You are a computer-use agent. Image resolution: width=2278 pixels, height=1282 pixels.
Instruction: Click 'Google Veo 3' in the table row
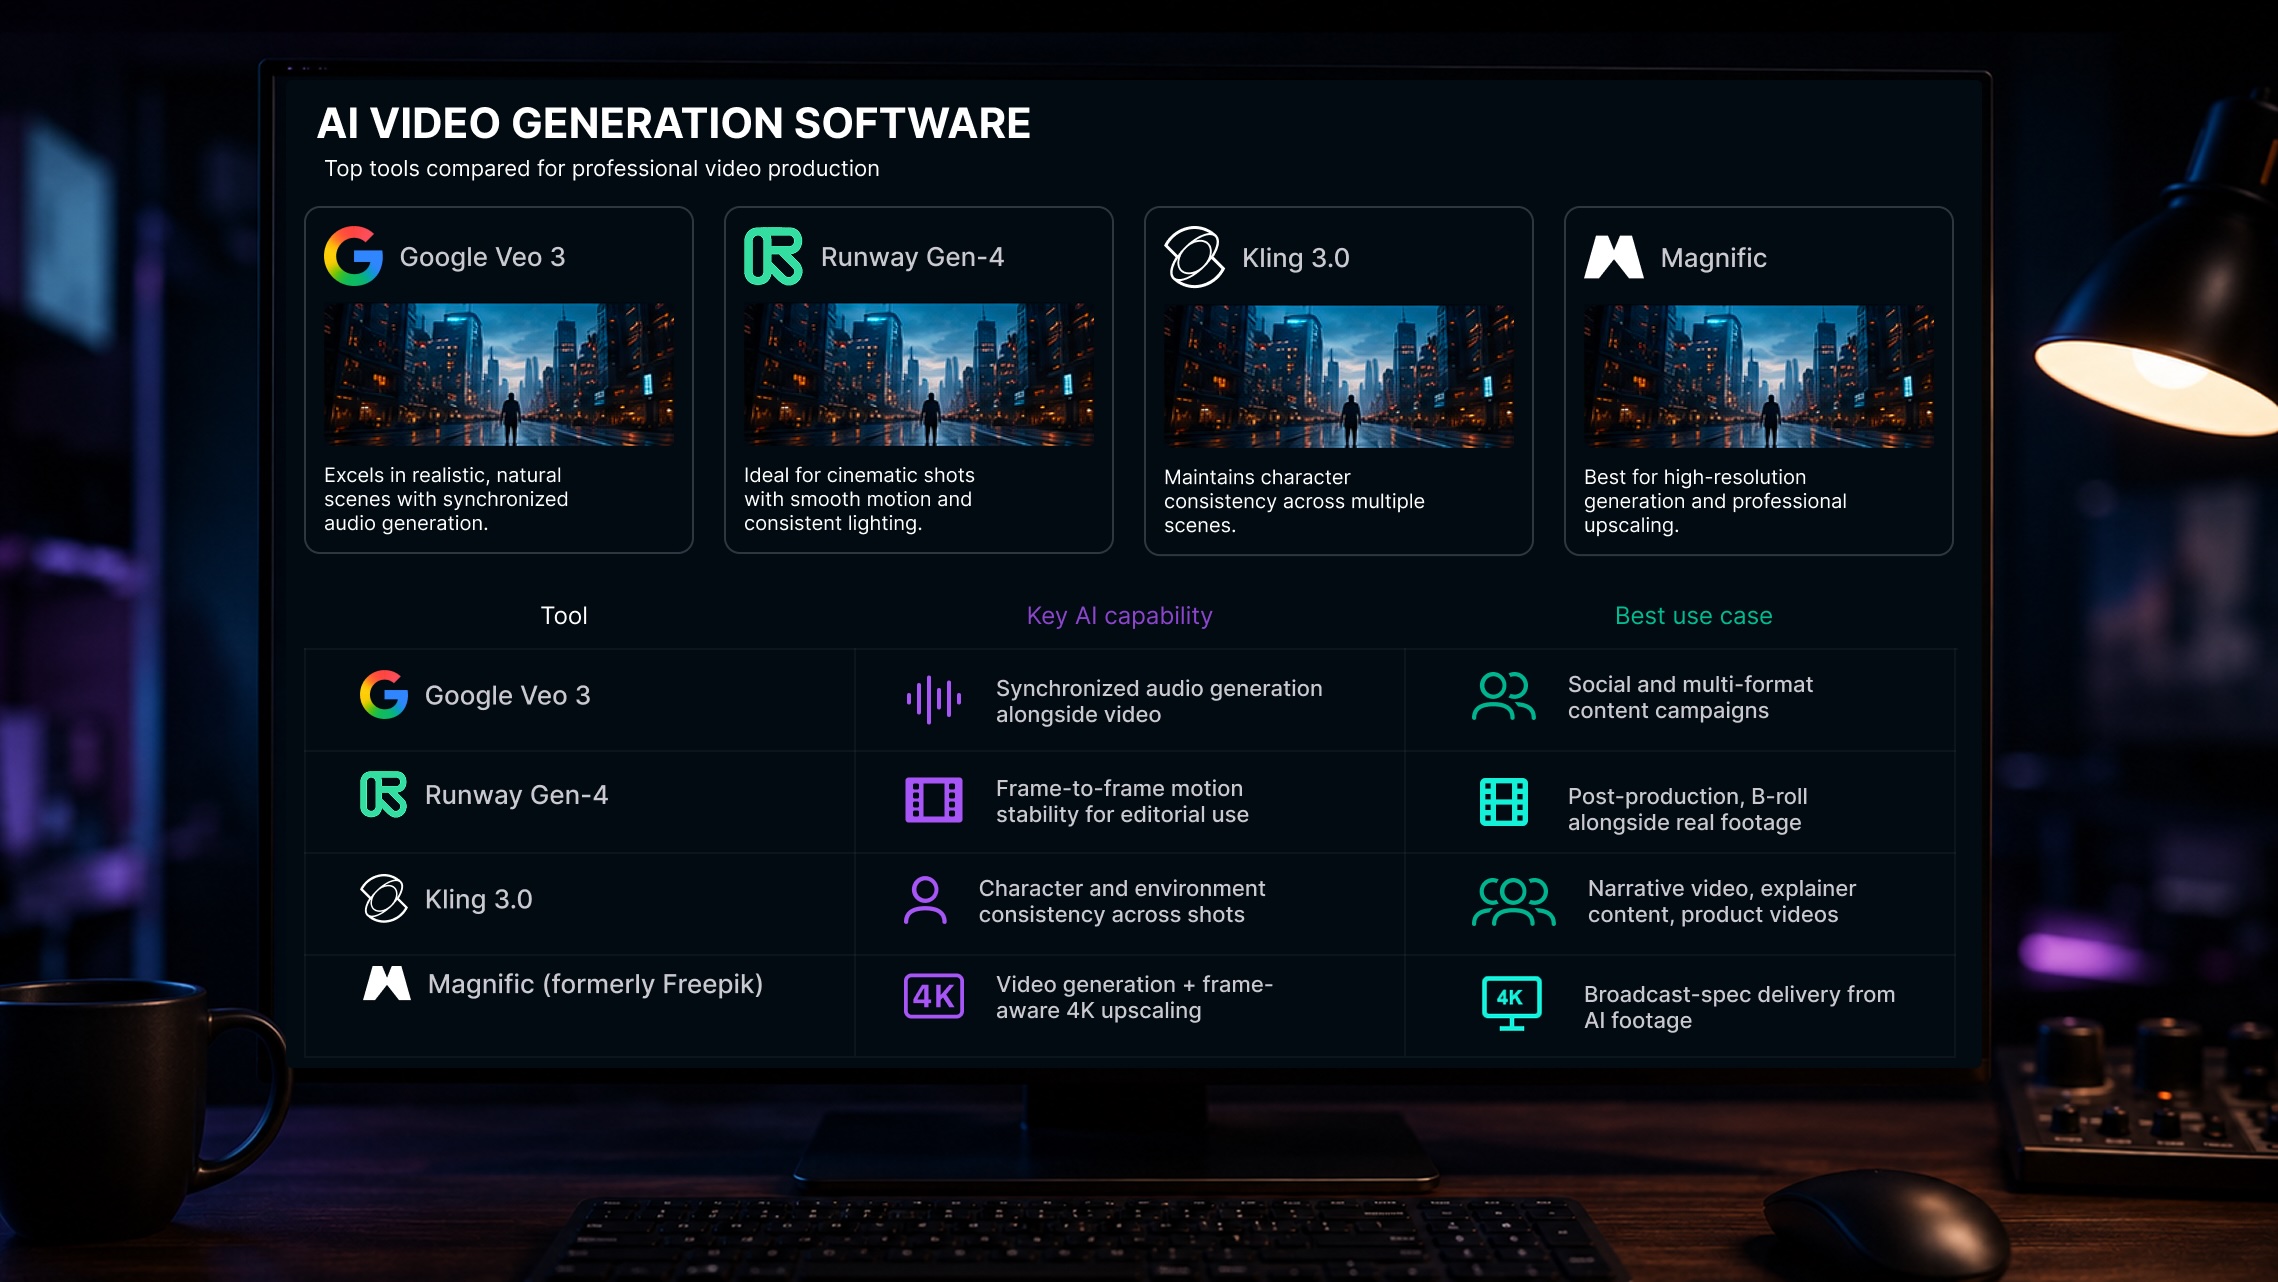coord(508,695)
